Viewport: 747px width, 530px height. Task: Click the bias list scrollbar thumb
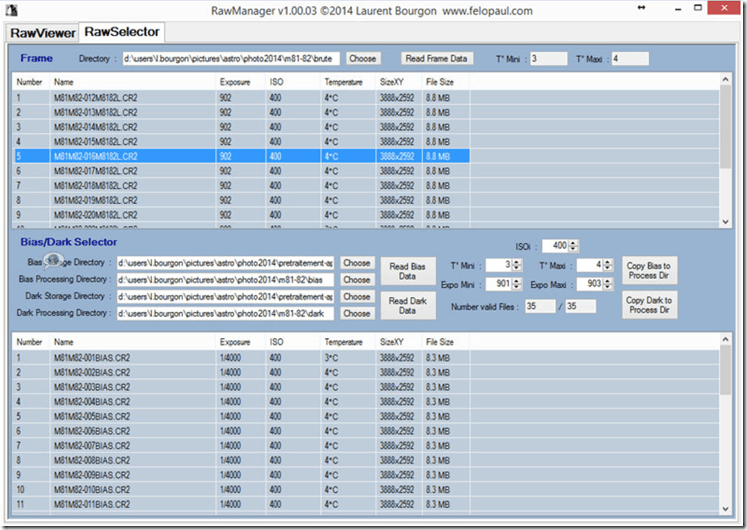coord(725,370)
